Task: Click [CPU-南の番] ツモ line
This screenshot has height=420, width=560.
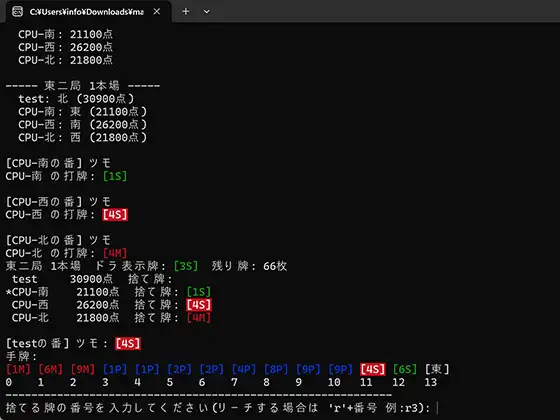Action: (59, 163)
